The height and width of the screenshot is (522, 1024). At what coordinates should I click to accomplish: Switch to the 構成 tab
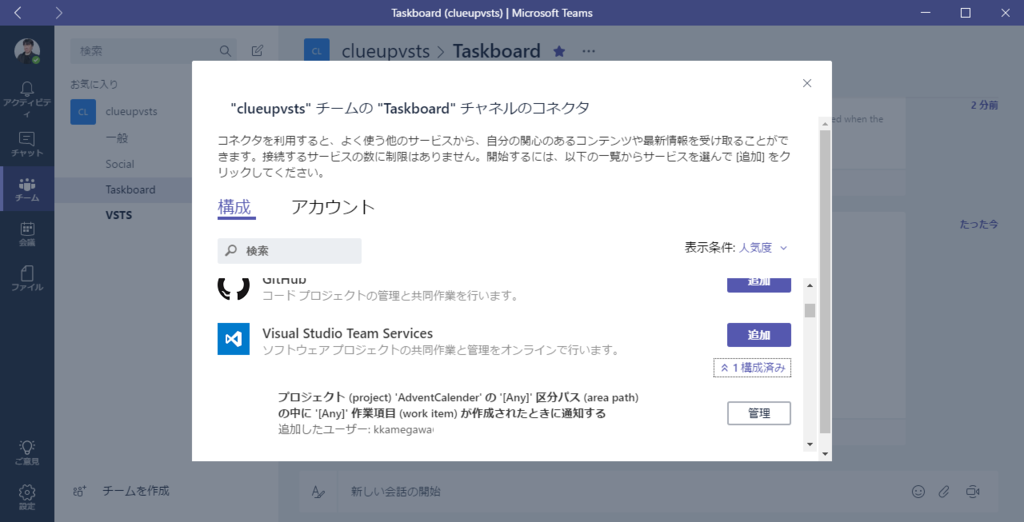point(234,207)
